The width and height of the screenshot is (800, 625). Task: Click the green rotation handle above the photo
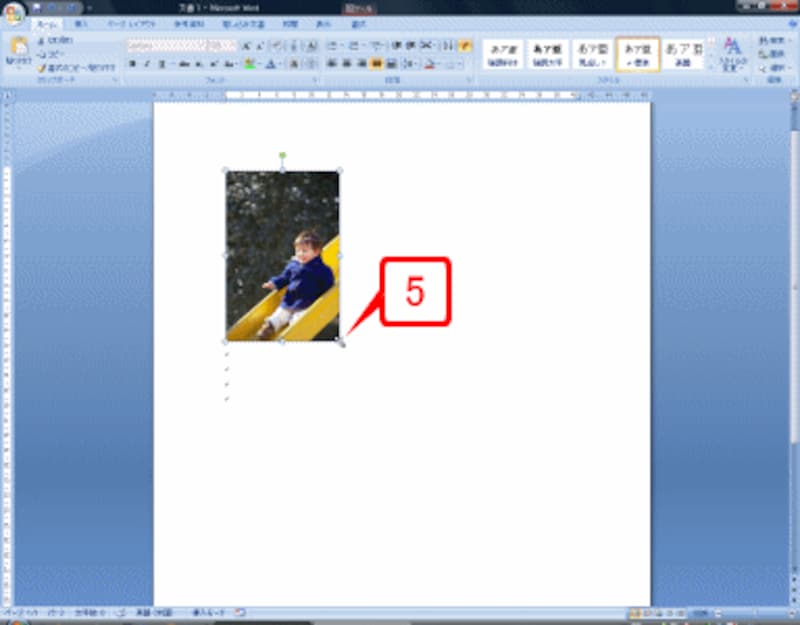[282, 155]
